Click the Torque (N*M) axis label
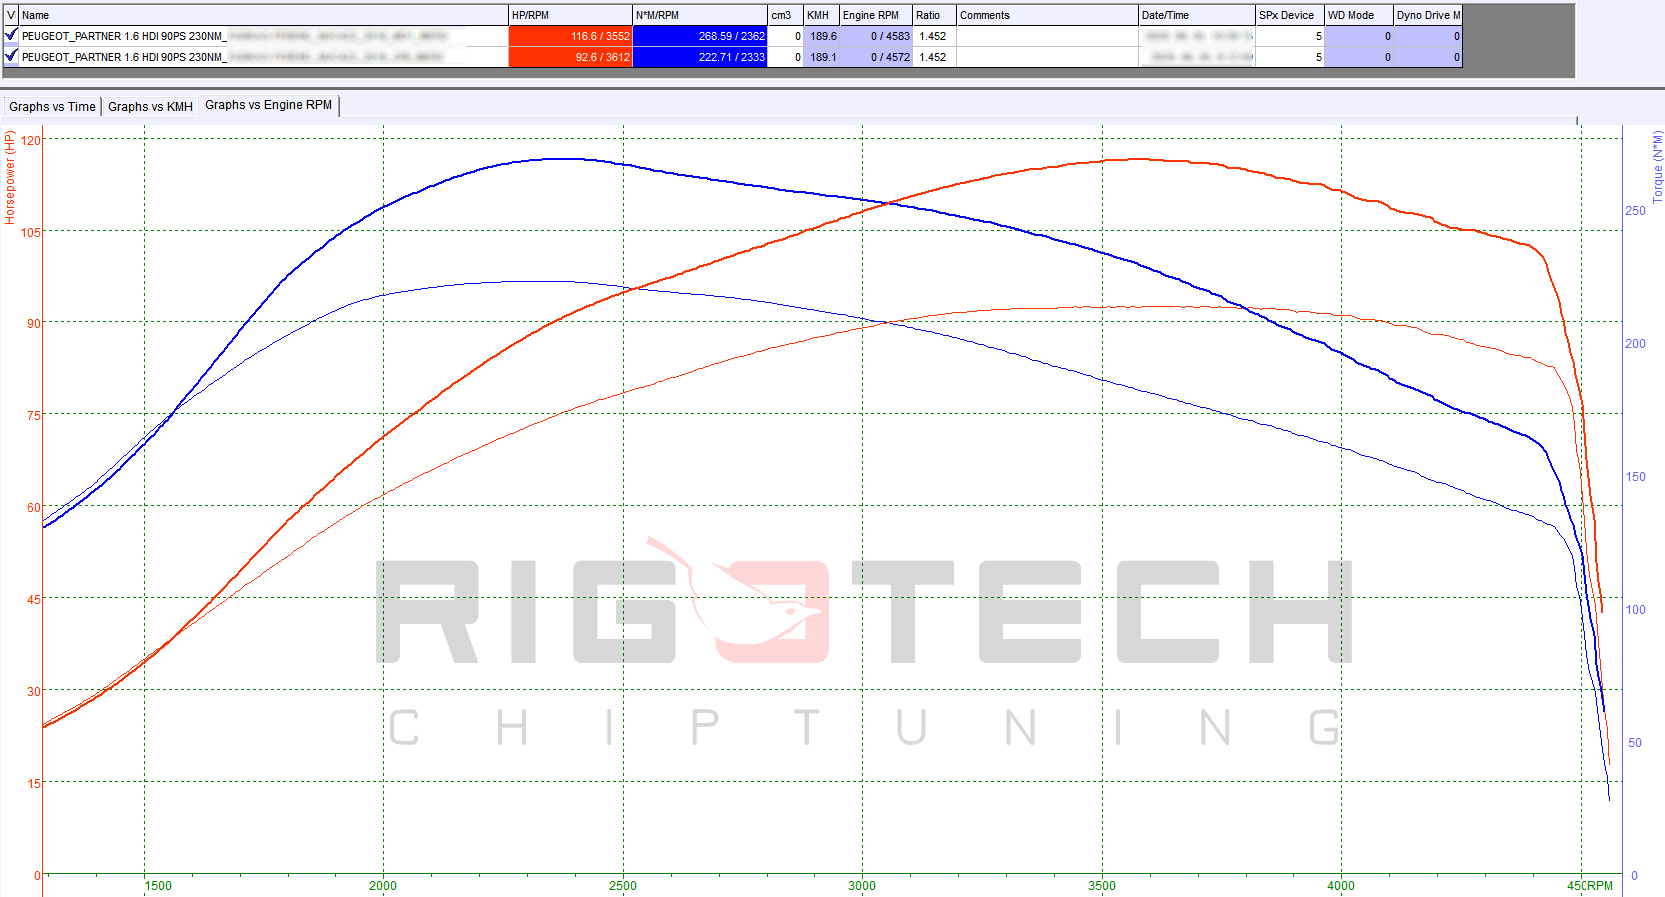The width and height of the screenshot is (1665, 897). (x=1657, y=167)
